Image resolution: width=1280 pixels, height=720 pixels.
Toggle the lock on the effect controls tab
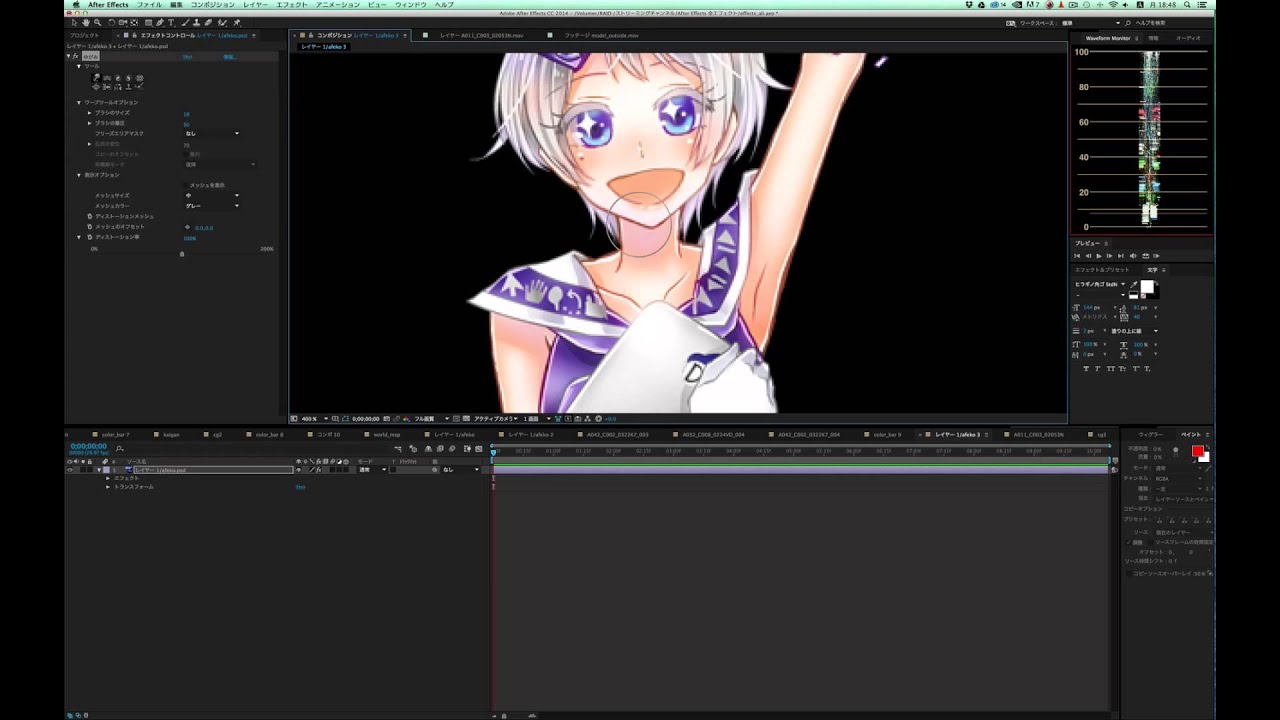click(134, 35)
